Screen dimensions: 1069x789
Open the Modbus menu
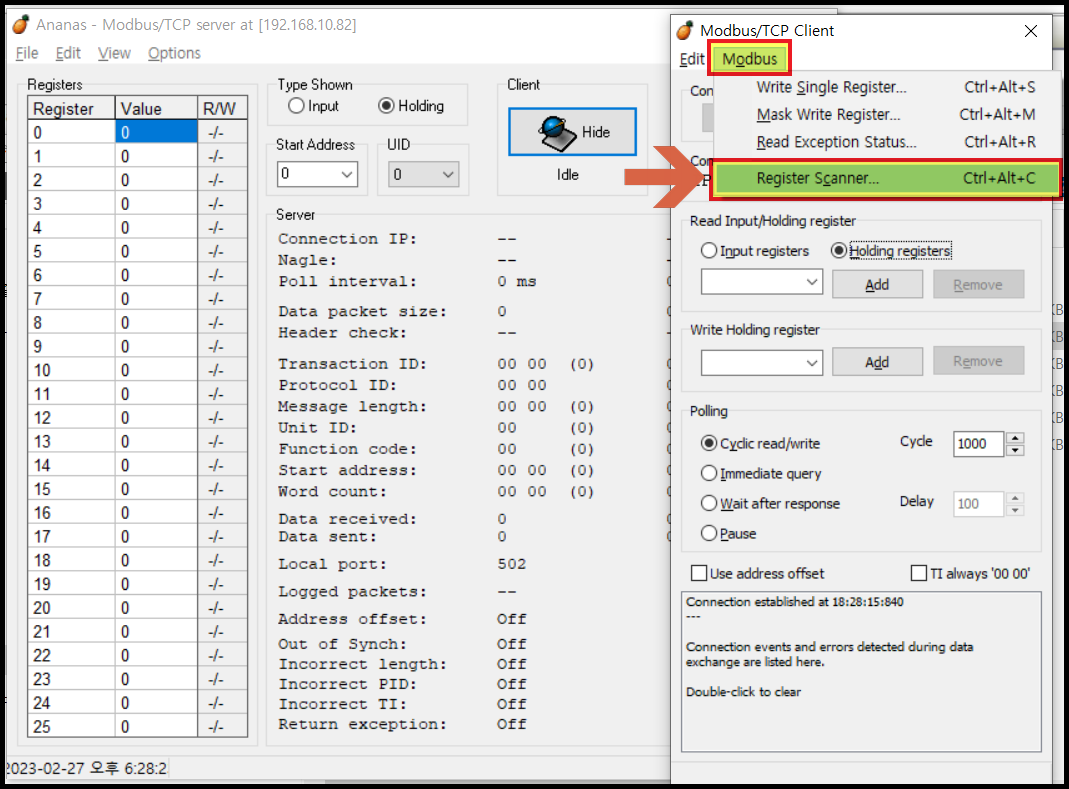pyautogui.click(x=748, y=59)
